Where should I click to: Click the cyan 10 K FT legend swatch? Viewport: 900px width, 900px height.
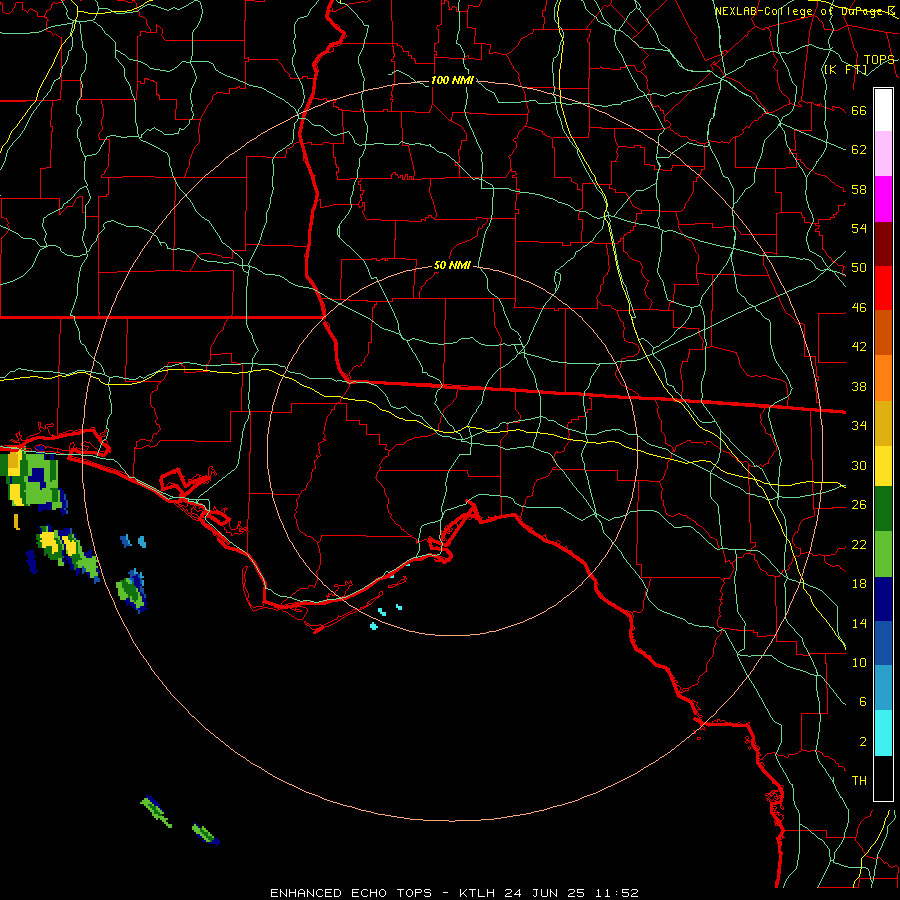click(883, 733)
